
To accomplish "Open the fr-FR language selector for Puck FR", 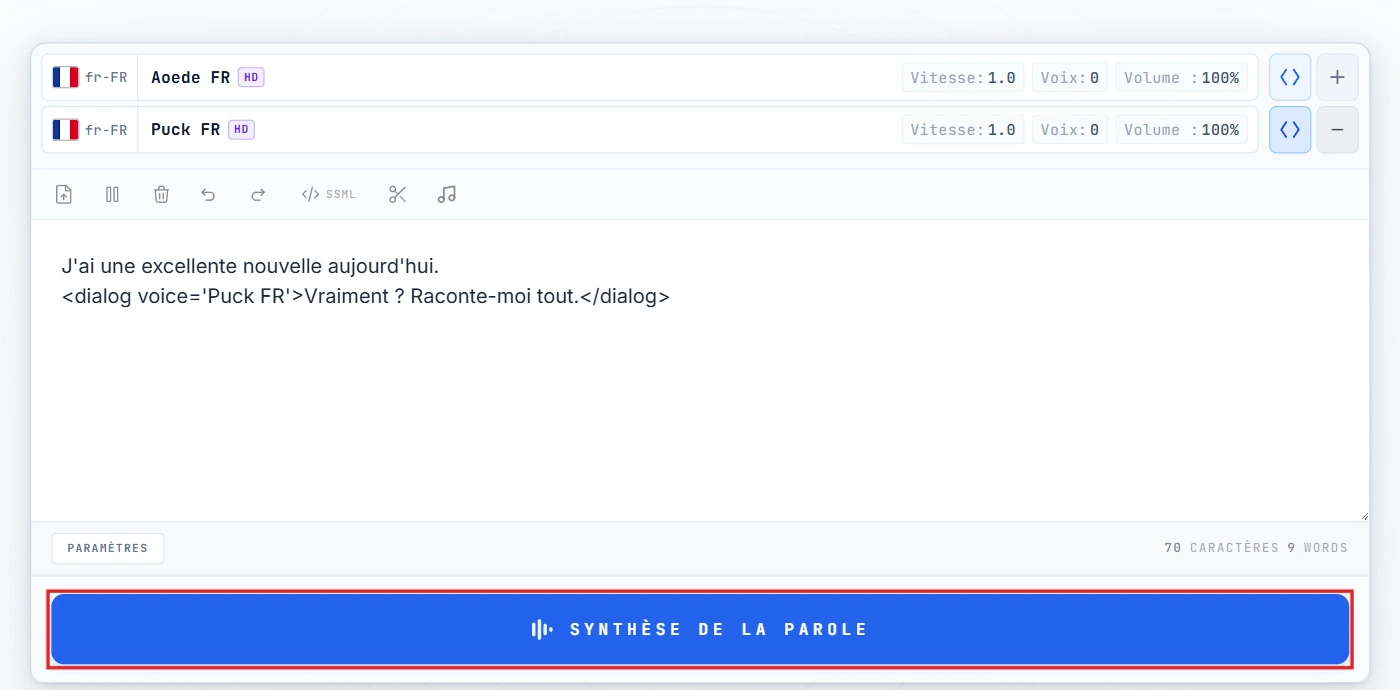I will 106,129.
